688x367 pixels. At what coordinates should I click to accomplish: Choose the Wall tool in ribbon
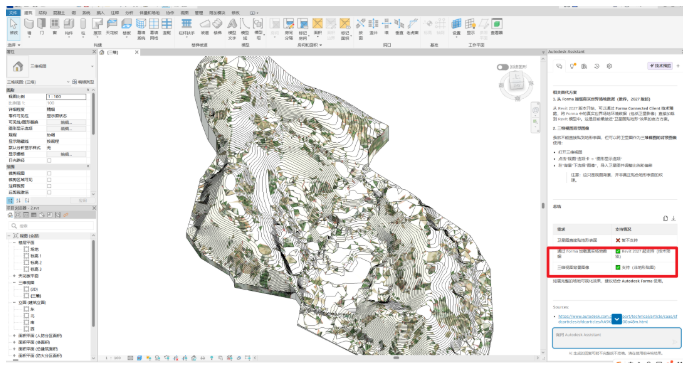pyautogui.click(x=29, y=26)
